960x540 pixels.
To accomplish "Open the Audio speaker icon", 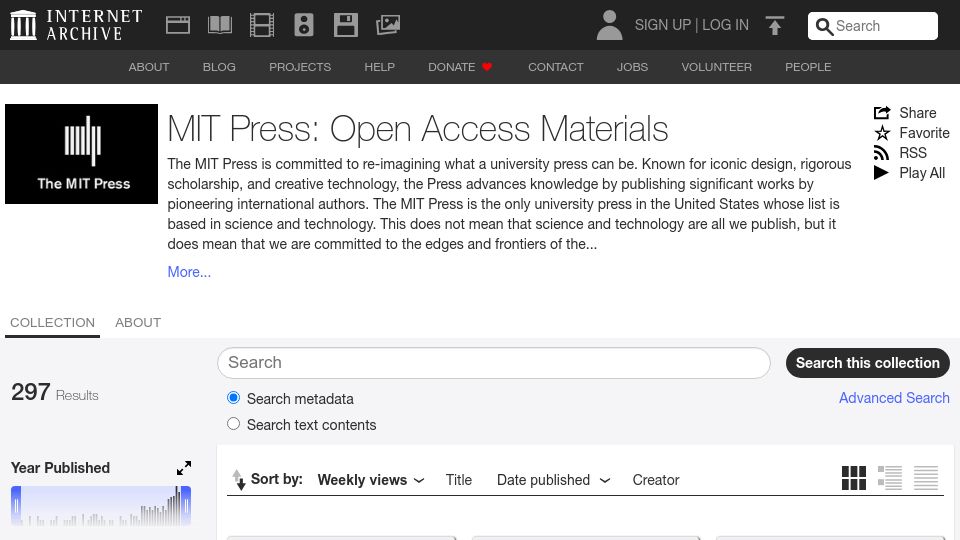I will tap(304, 25).
